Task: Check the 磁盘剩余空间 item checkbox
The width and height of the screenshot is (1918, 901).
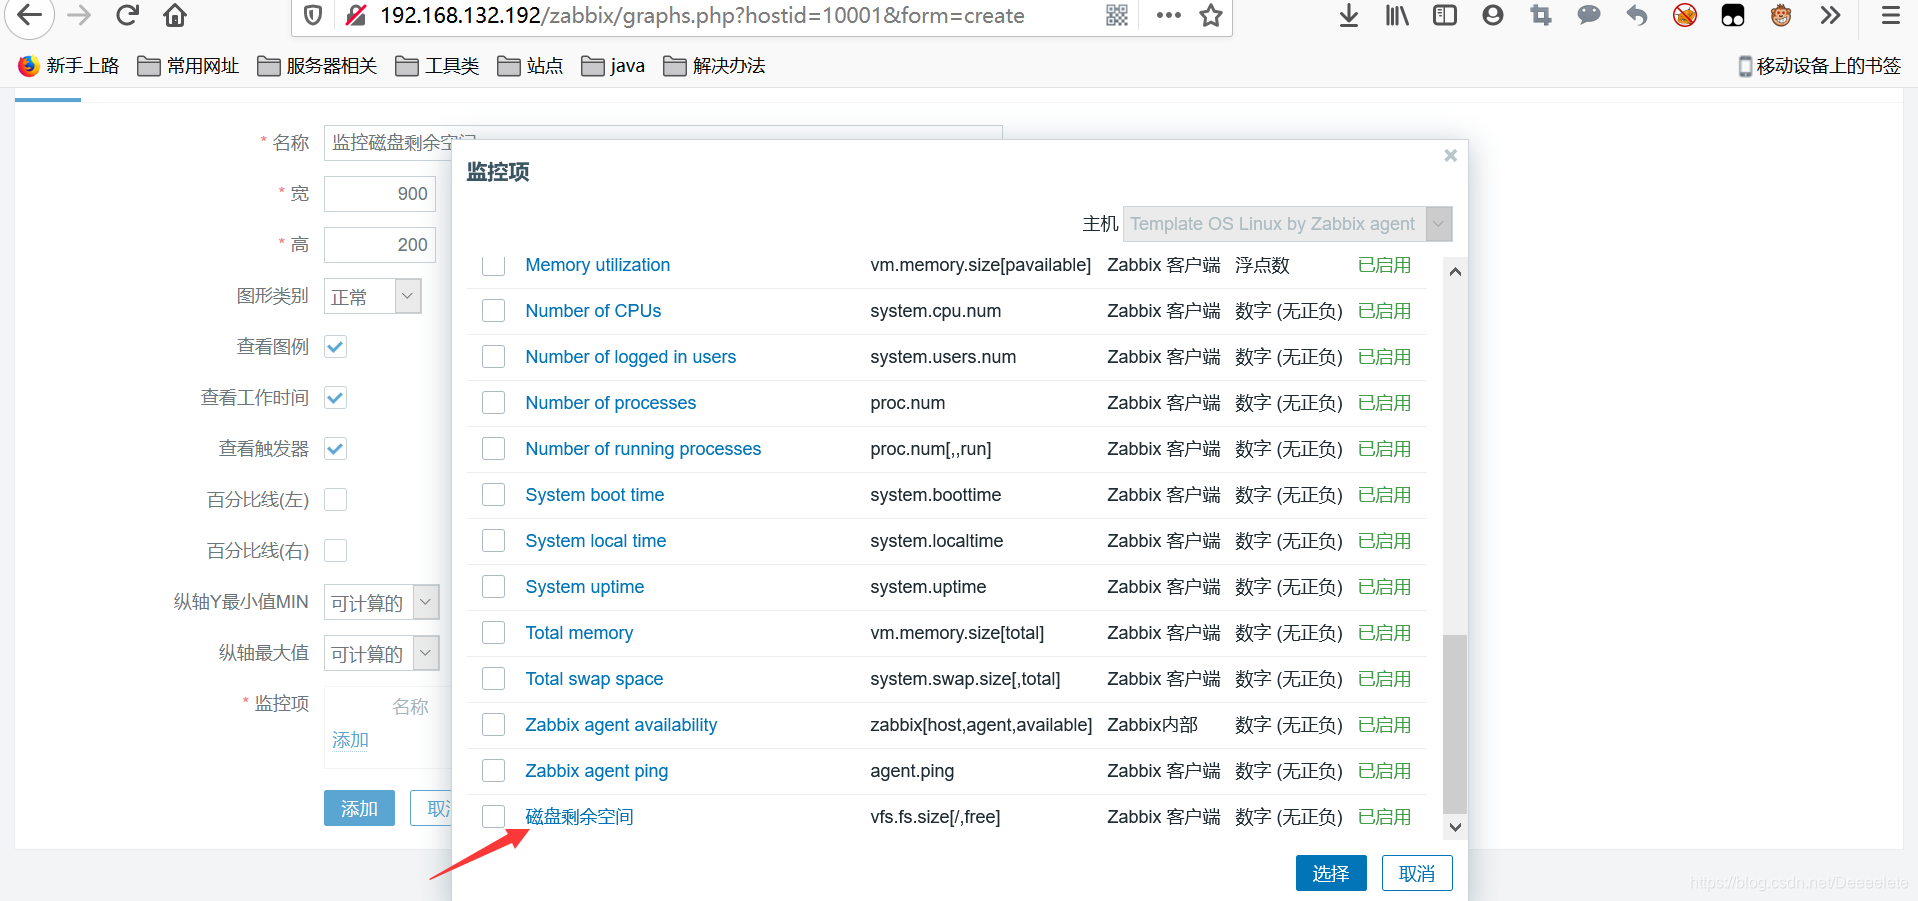Action: pos(493,817)
